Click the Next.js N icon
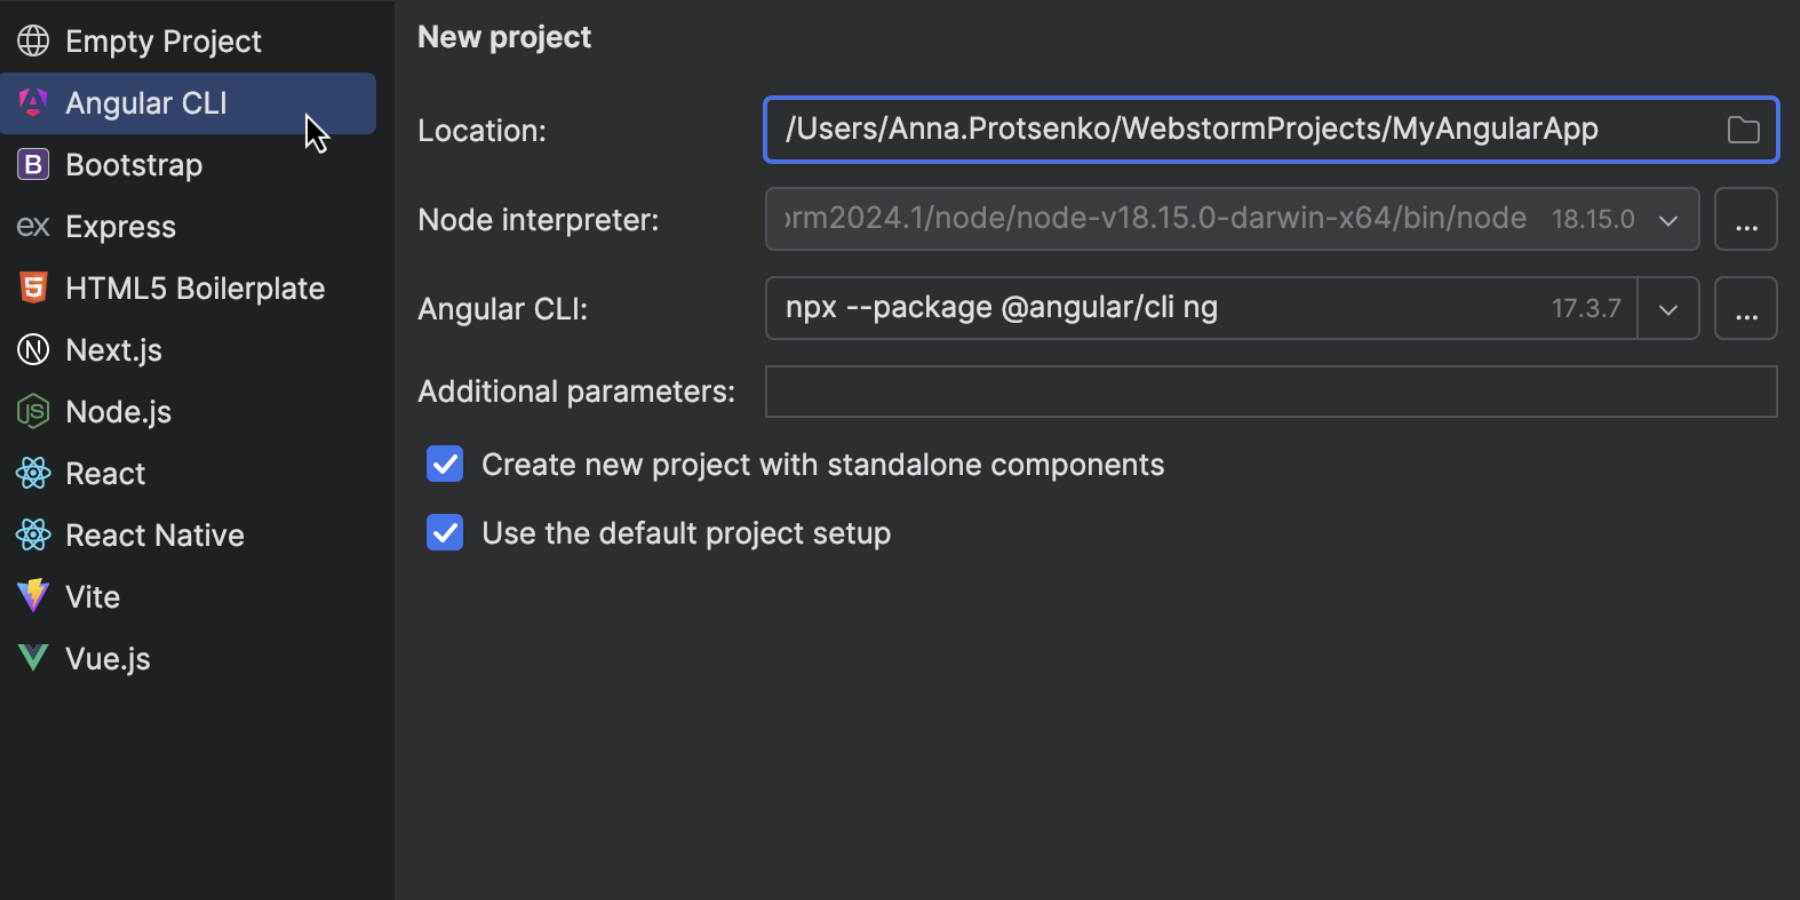This screenshot has width=1800, height=900. pos(33,350)
